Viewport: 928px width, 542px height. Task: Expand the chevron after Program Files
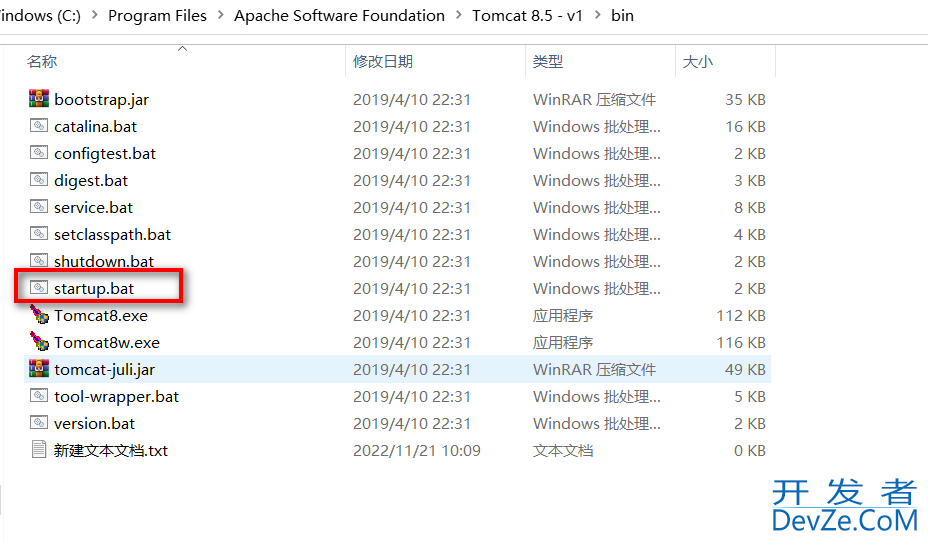221,15
